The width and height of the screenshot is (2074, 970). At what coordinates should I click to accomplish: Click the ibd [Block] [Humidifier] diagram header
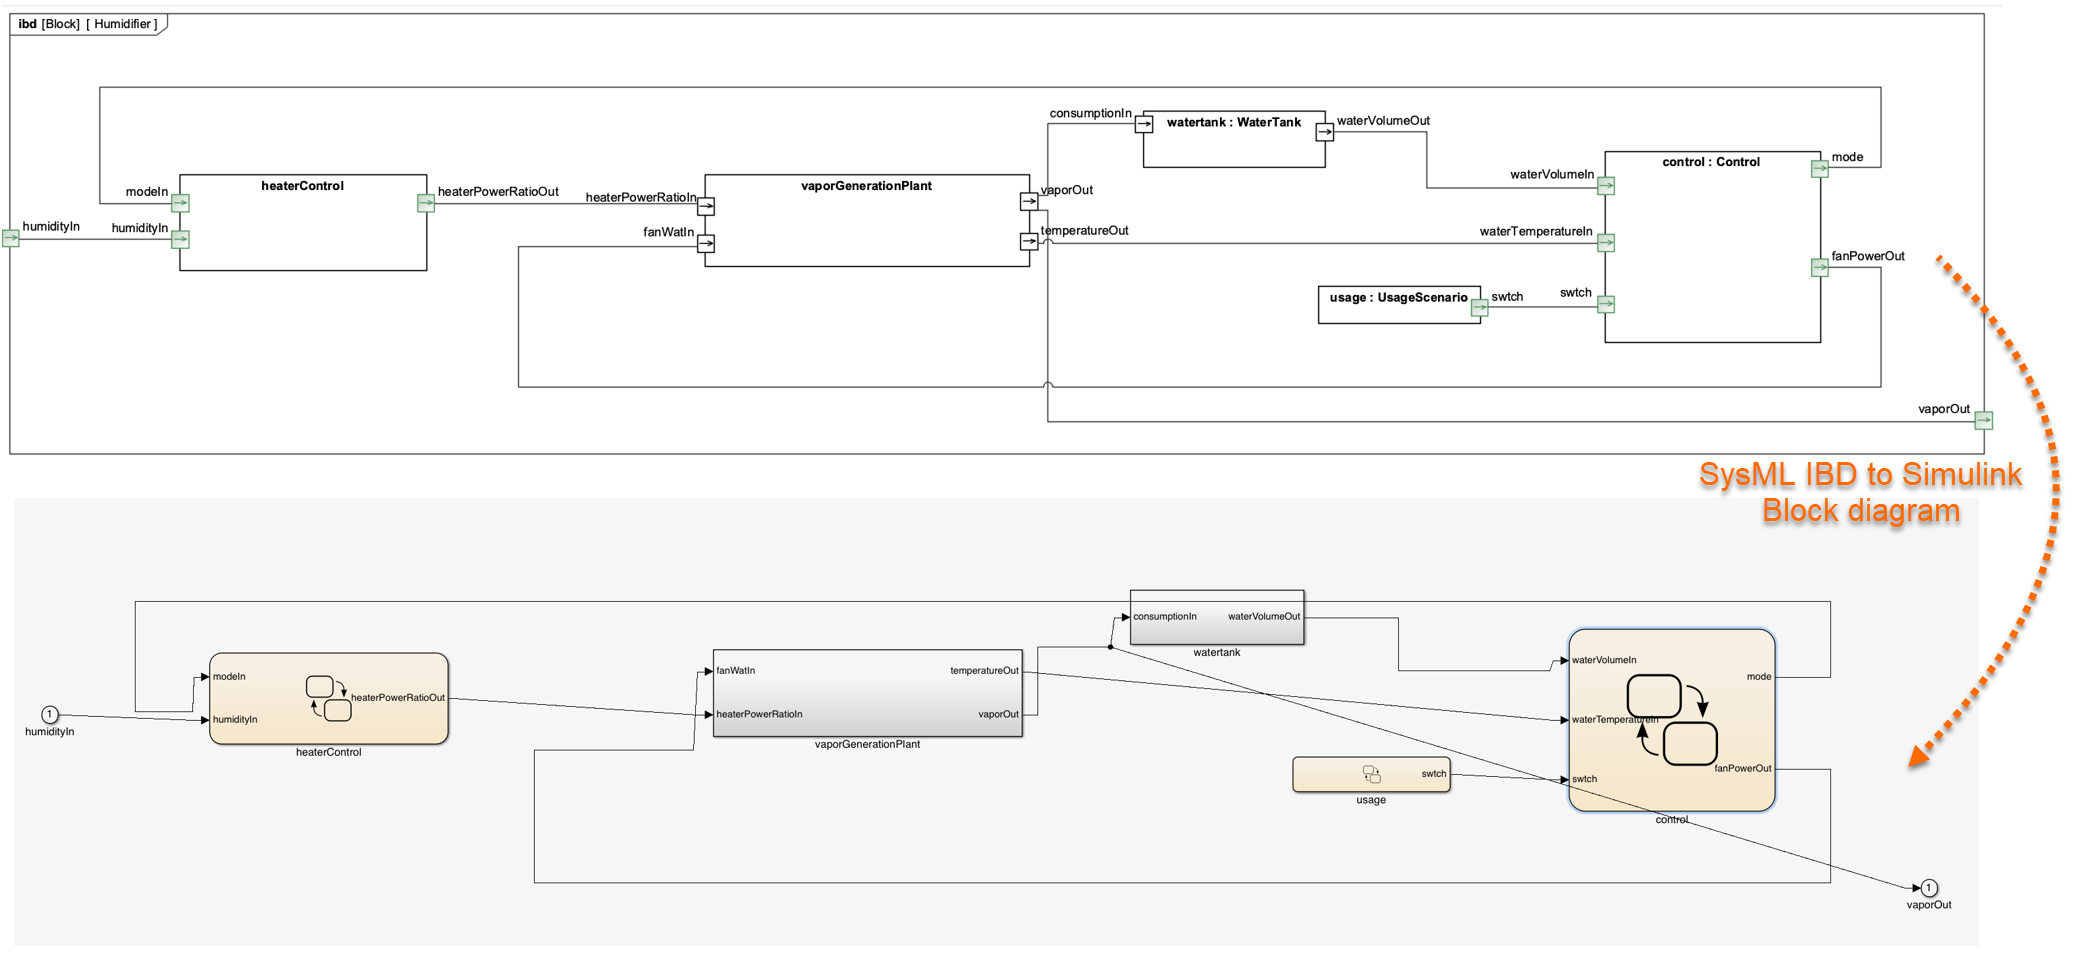click(88, 24)
